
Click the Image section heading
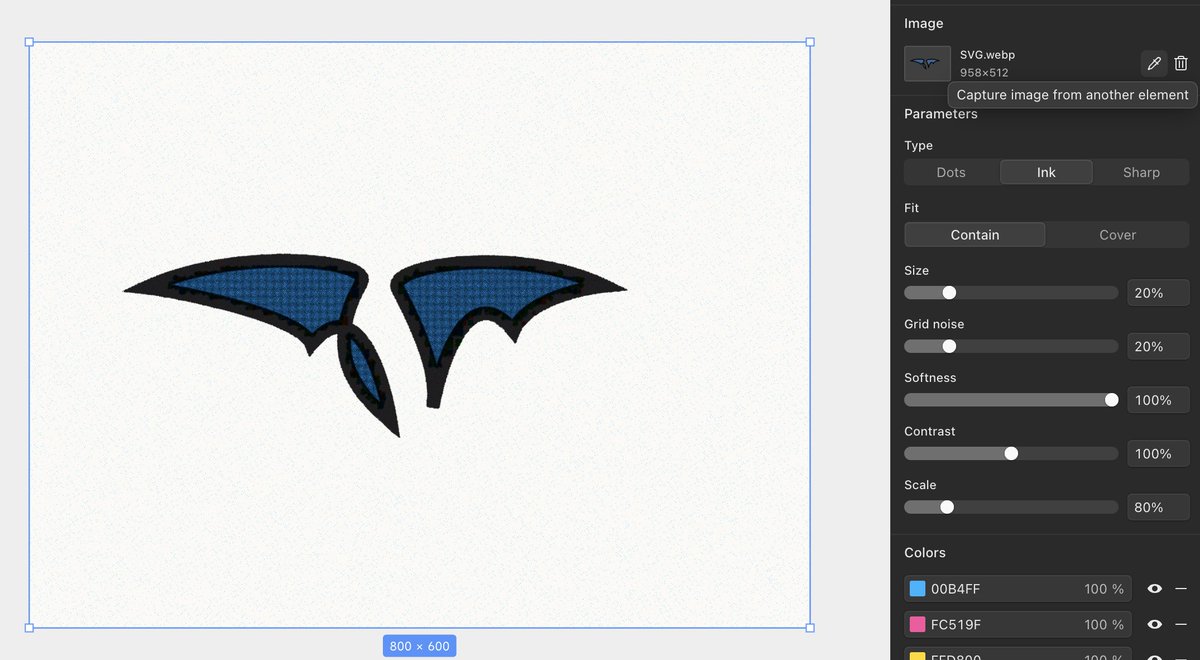924,23
